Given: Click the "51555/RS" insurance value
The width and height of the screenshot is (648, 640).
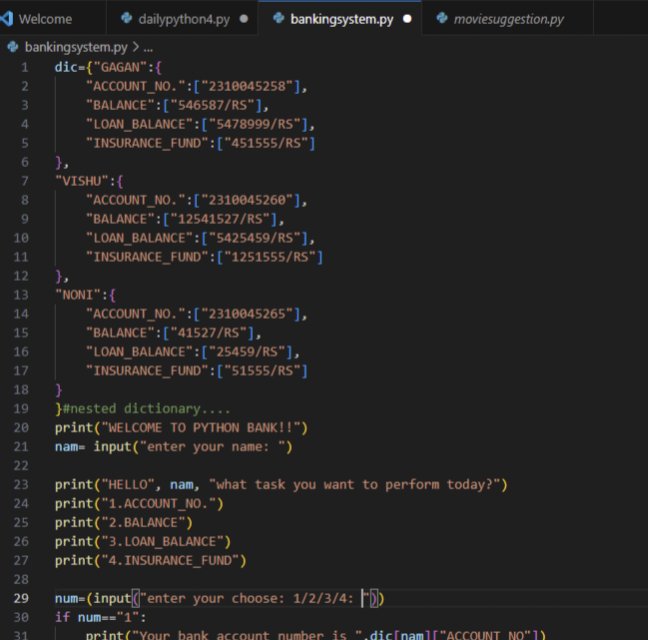Looking at the screenshot, I should (x=262, y=371).
